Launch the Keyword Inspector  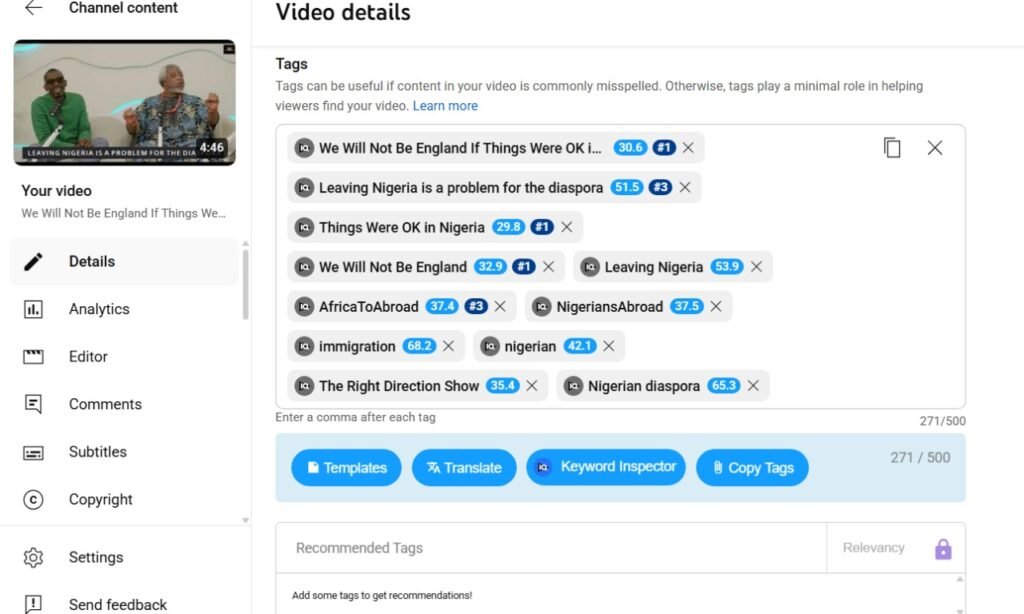[606, 467]
